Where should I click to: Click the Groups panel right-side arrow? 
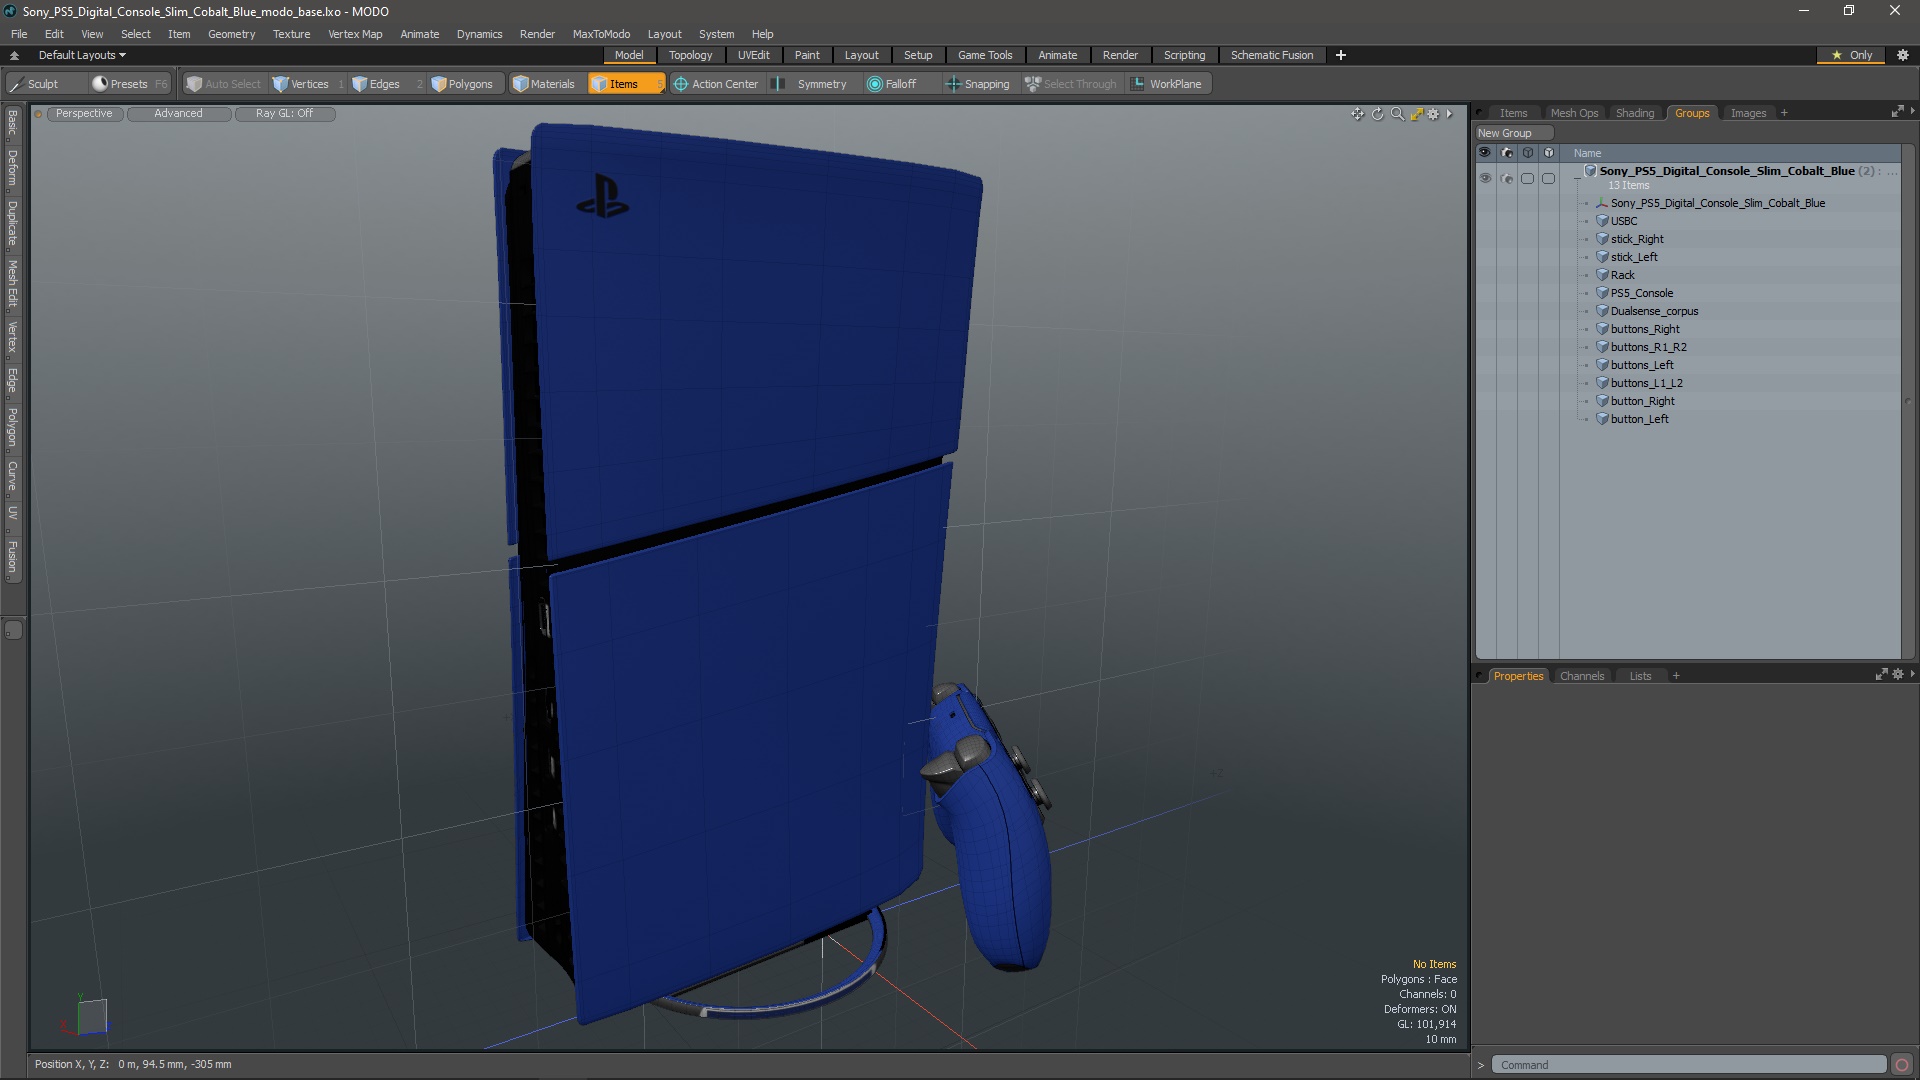[1912, 112]
